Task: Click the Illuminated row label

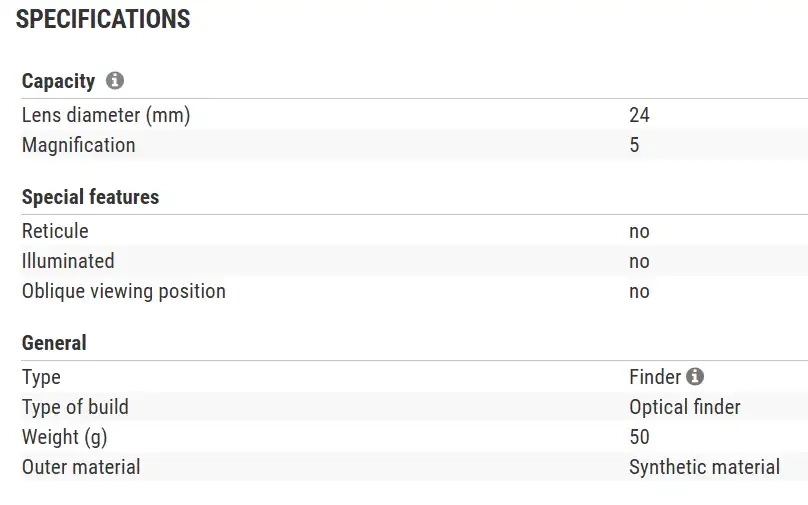Action: 68,261
